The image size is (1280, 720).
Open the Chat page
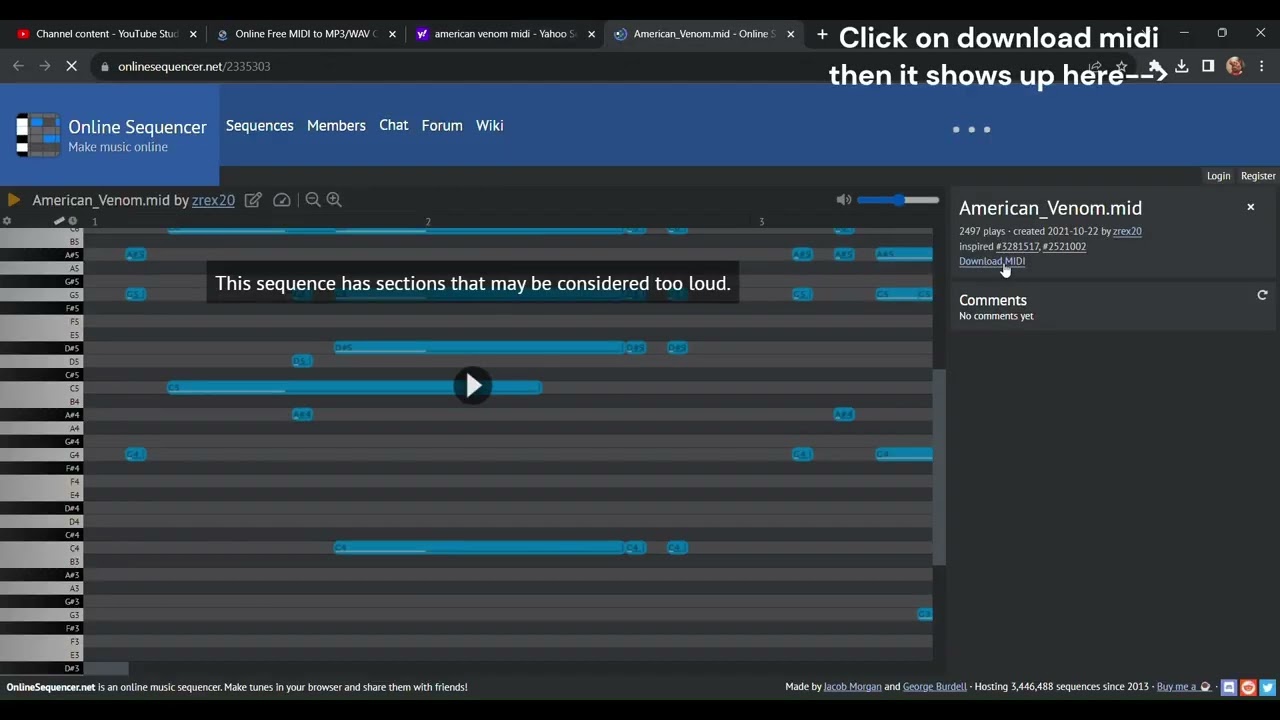click(394, 125)
